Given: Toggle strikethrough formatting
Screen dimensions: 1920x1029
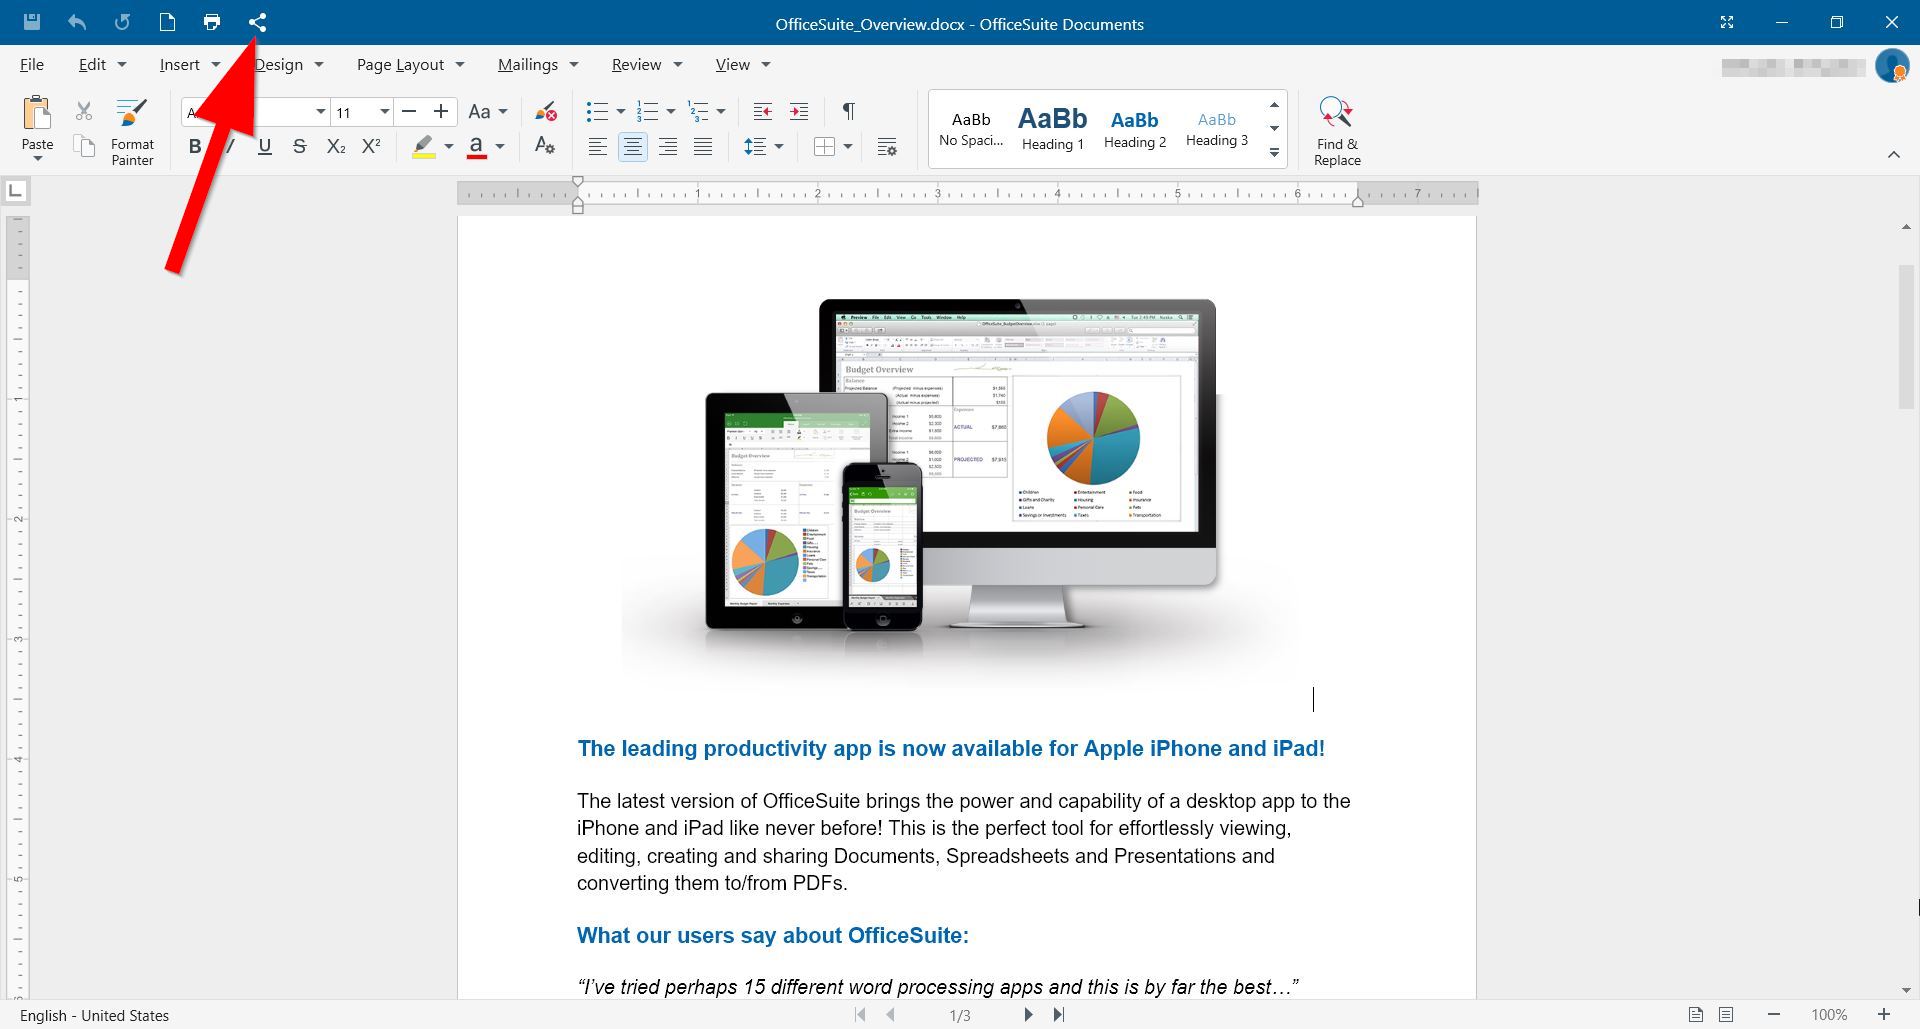Looking at the screenshot, I should [x=299, y=147].
